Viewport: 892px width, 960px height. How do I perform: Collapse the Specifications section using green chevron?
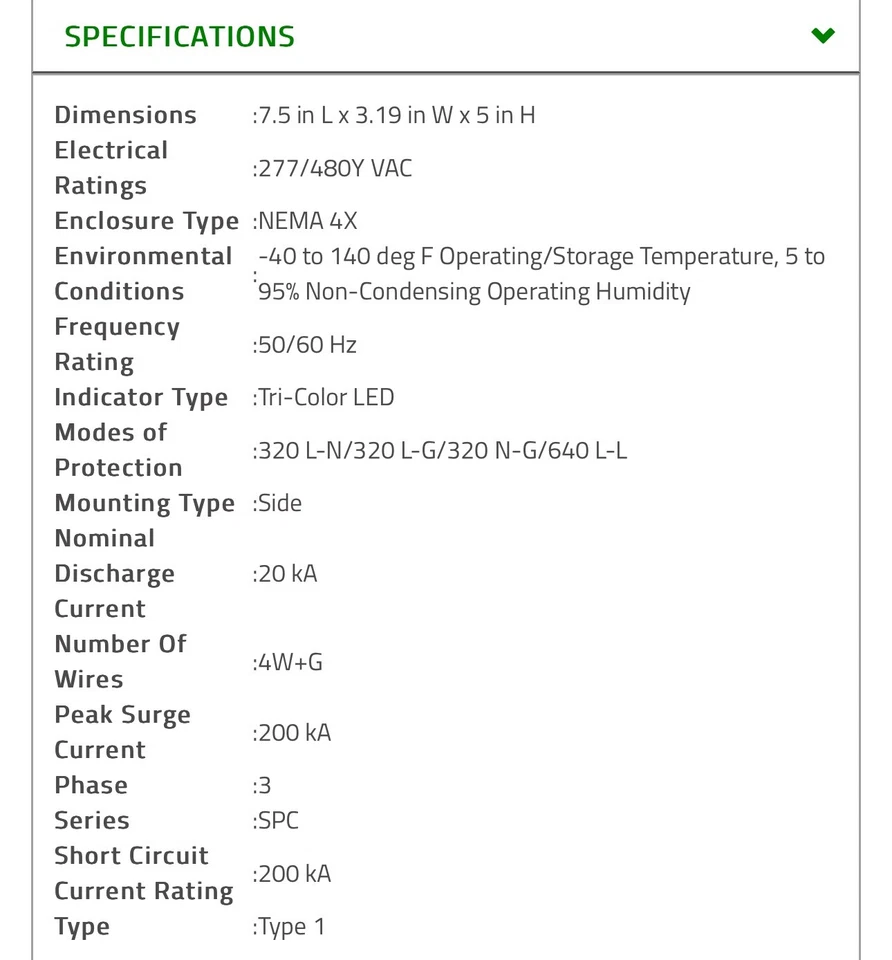(822, 36)
